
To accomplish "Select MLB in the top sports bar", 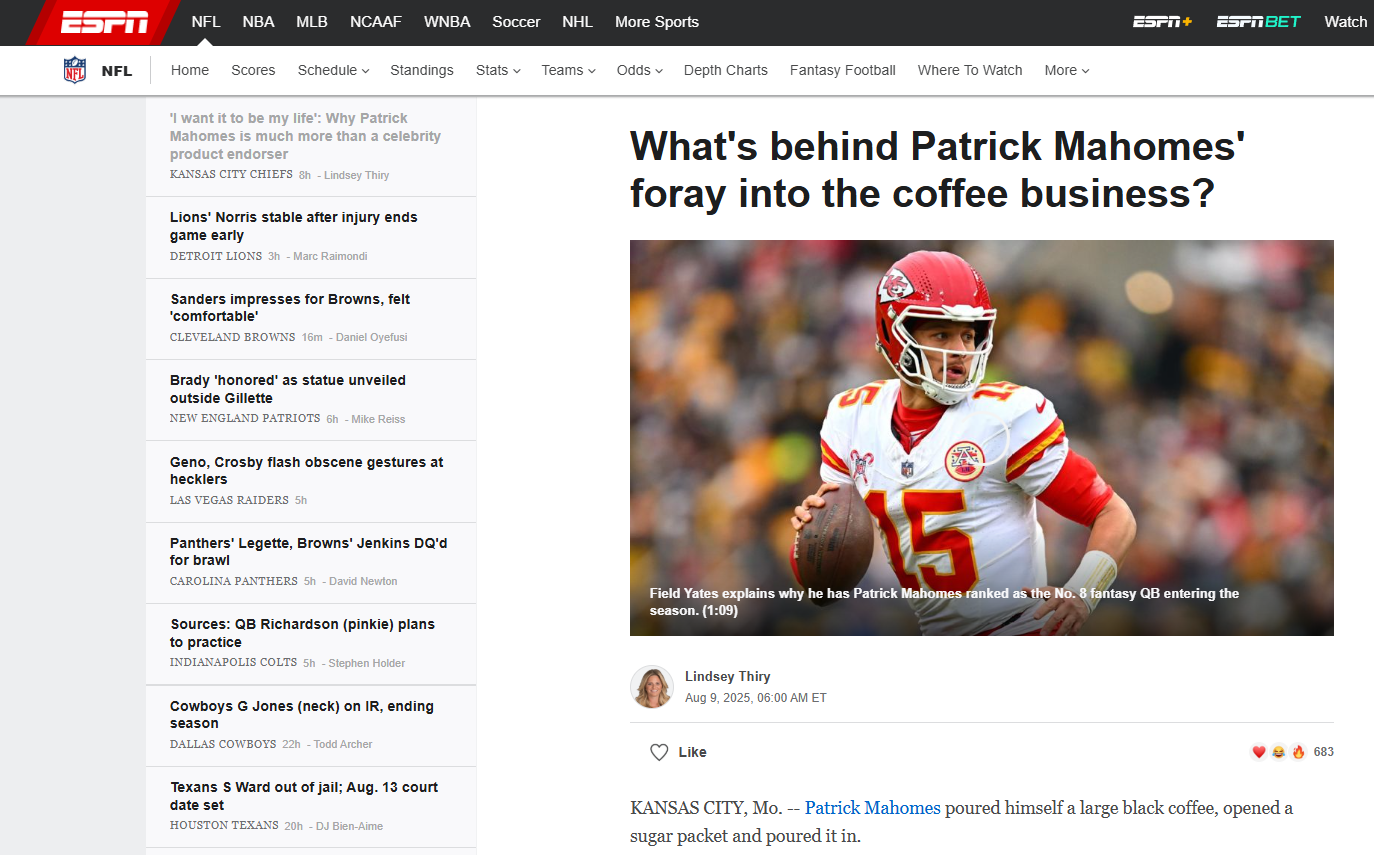I will coord(312,22).
